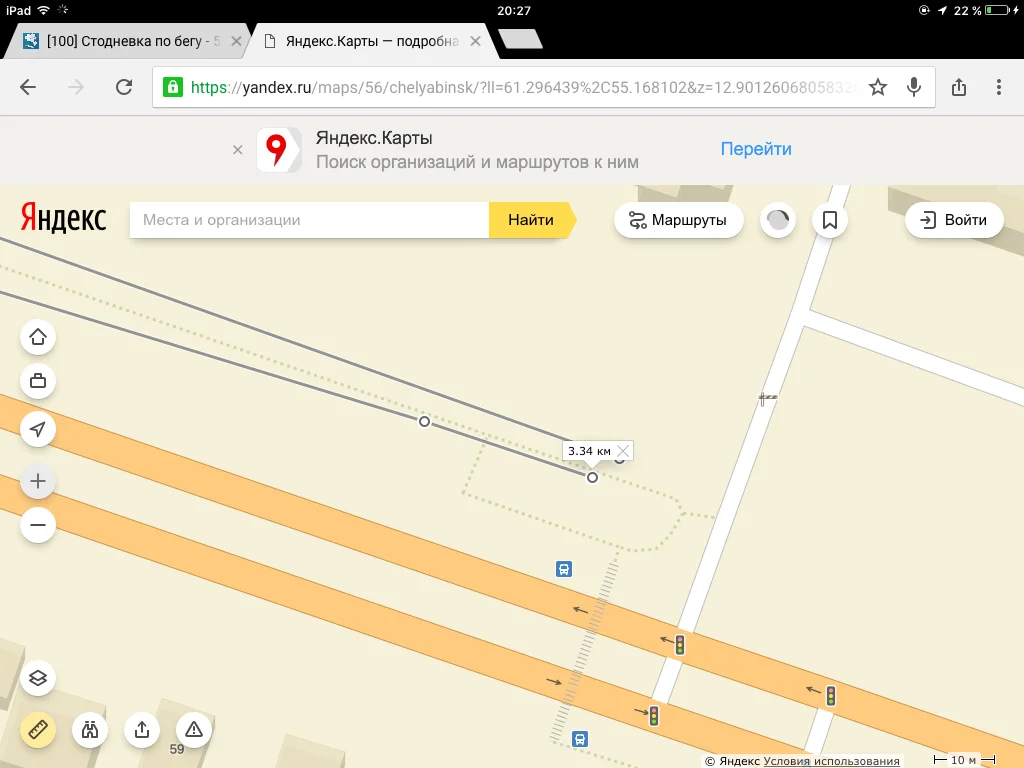Zoom in with the plus button
Screen dimensions: 1024x768
coord(38,481)
